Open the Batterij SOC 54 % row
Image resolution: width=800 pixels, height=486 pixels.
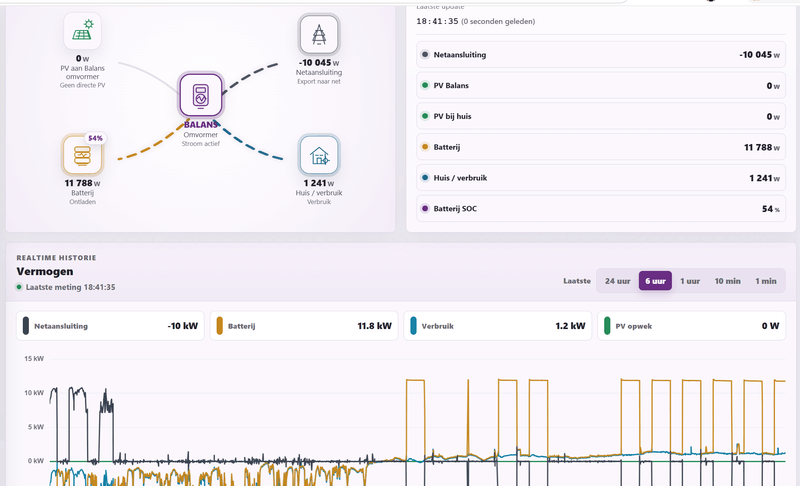(601, 209)
